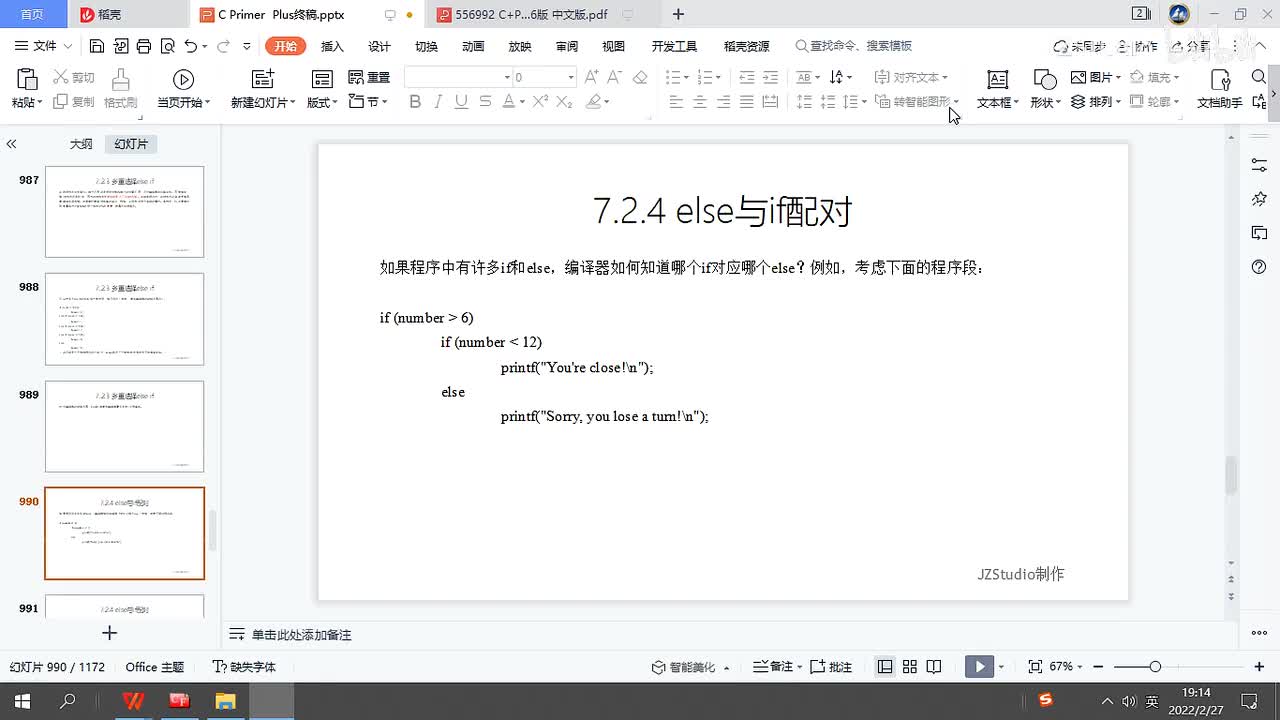This screenshot has width=1280, height=720.
Task: Fit slide to window icon in status bar
Action: [1035, 667]
